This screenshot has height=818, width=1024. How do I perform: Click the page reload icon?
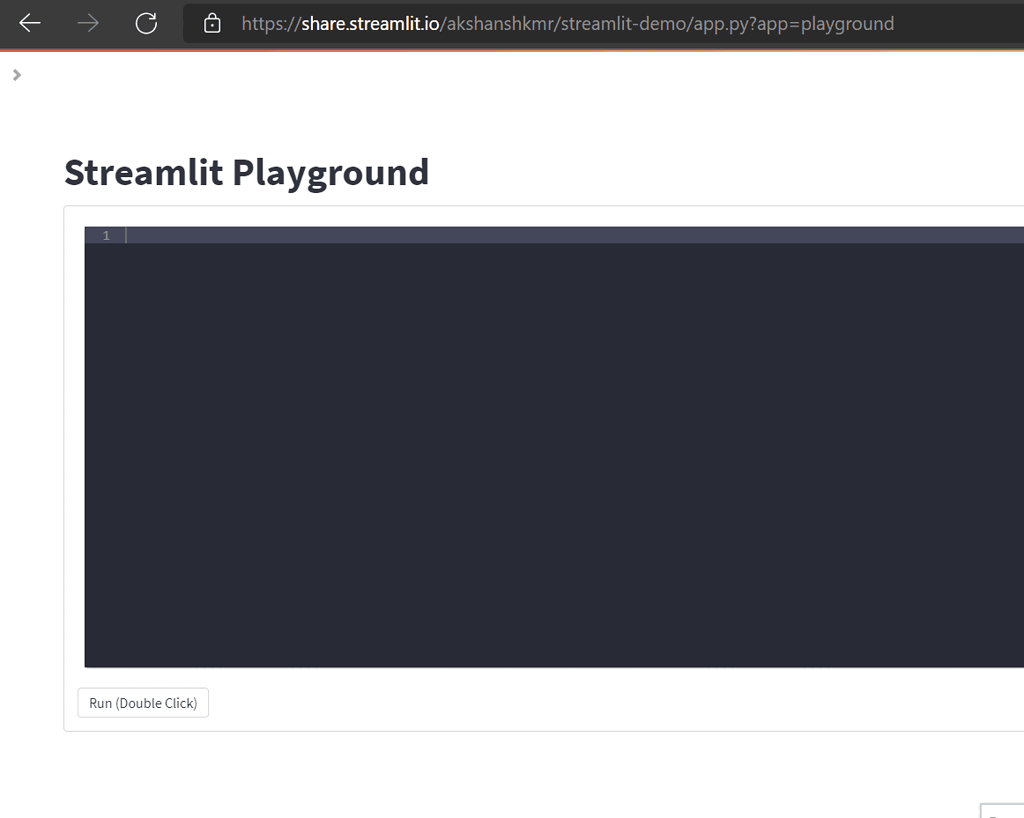point(146,23)
